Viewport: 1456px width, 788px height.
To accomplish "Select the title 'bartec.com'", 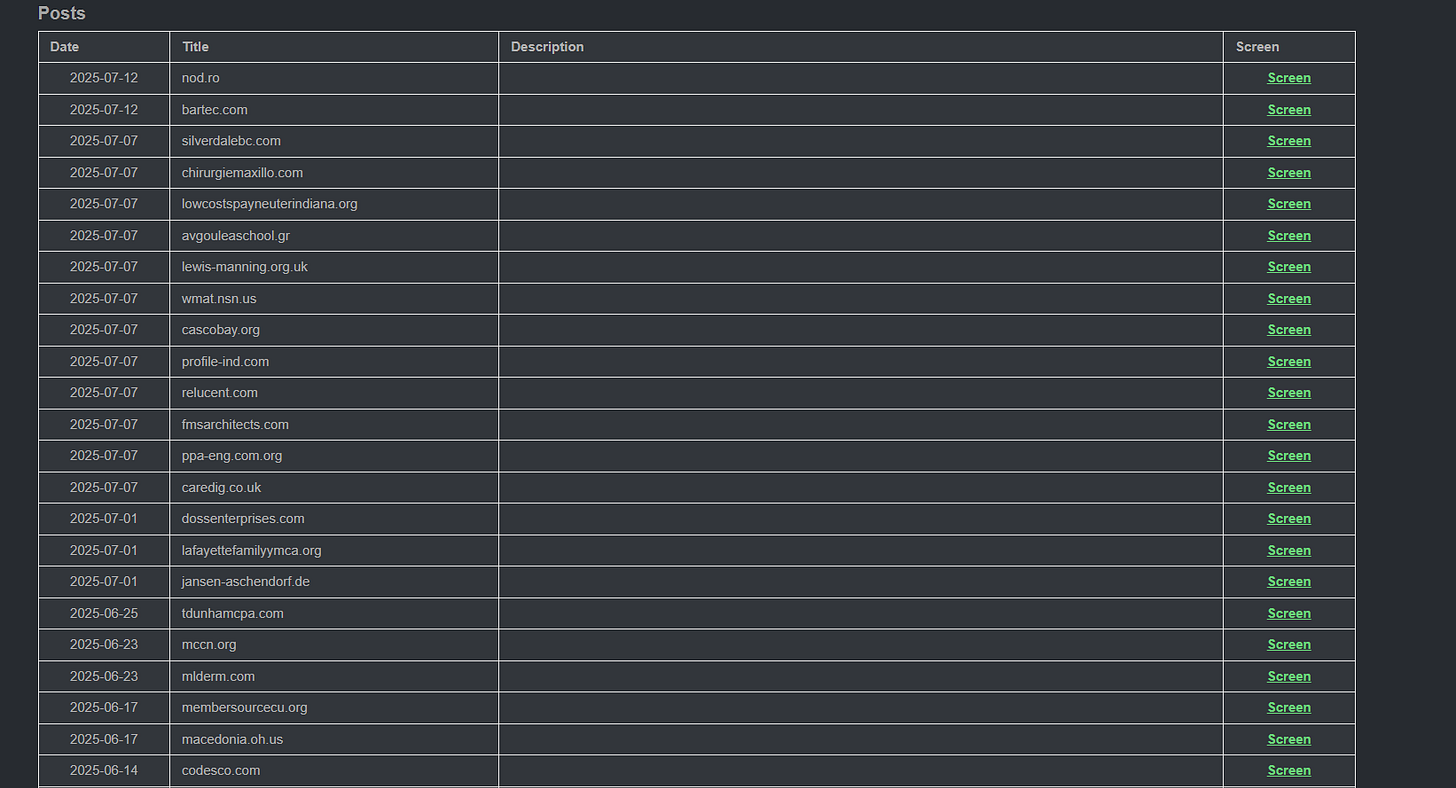I will (x=215, y=110).
